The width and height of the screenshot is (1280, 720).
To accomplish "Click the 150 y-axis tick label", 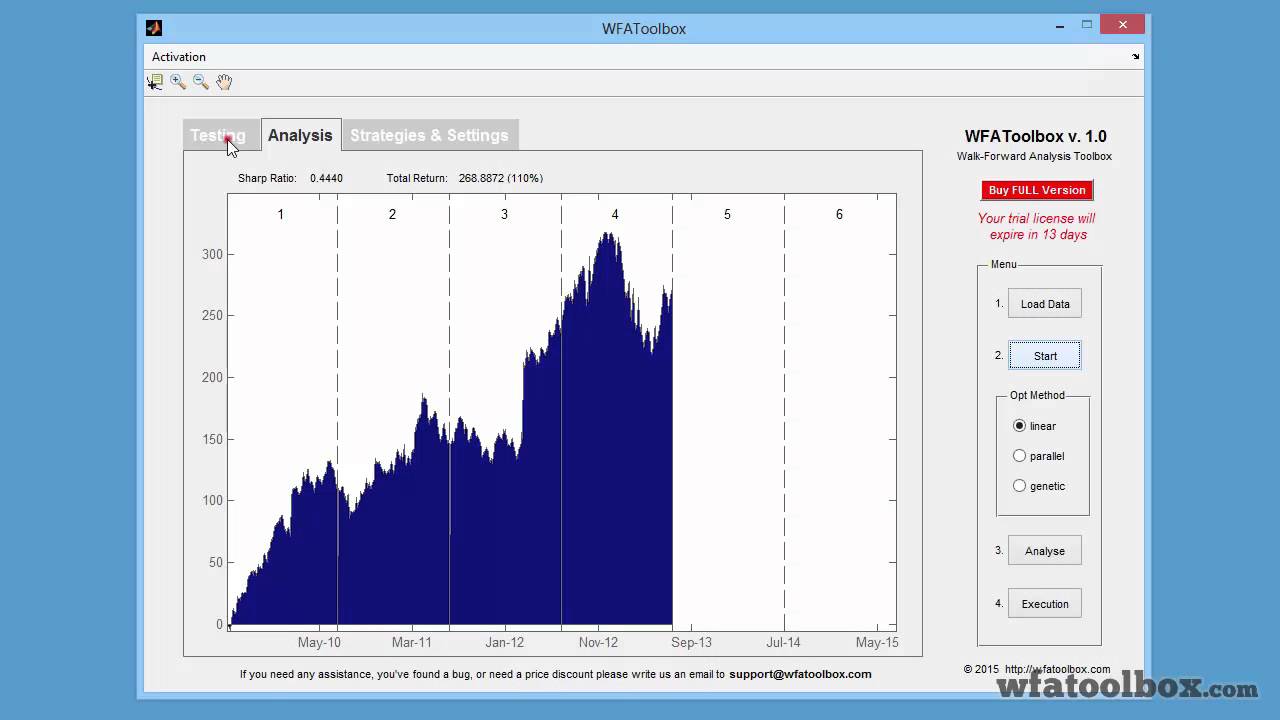I will pos(212,439).
